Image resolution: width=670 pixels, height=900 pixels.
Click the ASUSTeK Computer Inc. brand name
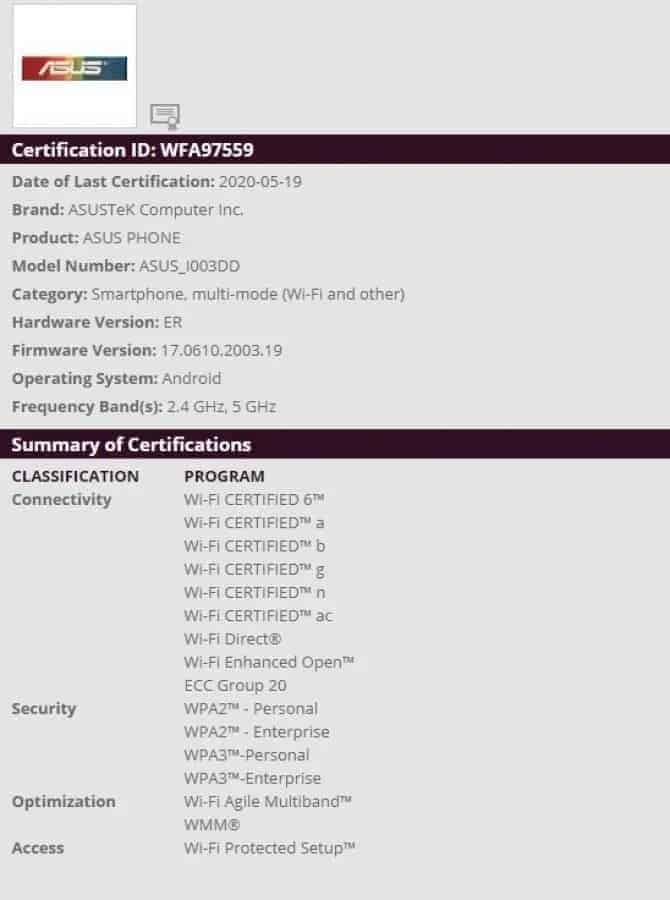click(155, 210)
